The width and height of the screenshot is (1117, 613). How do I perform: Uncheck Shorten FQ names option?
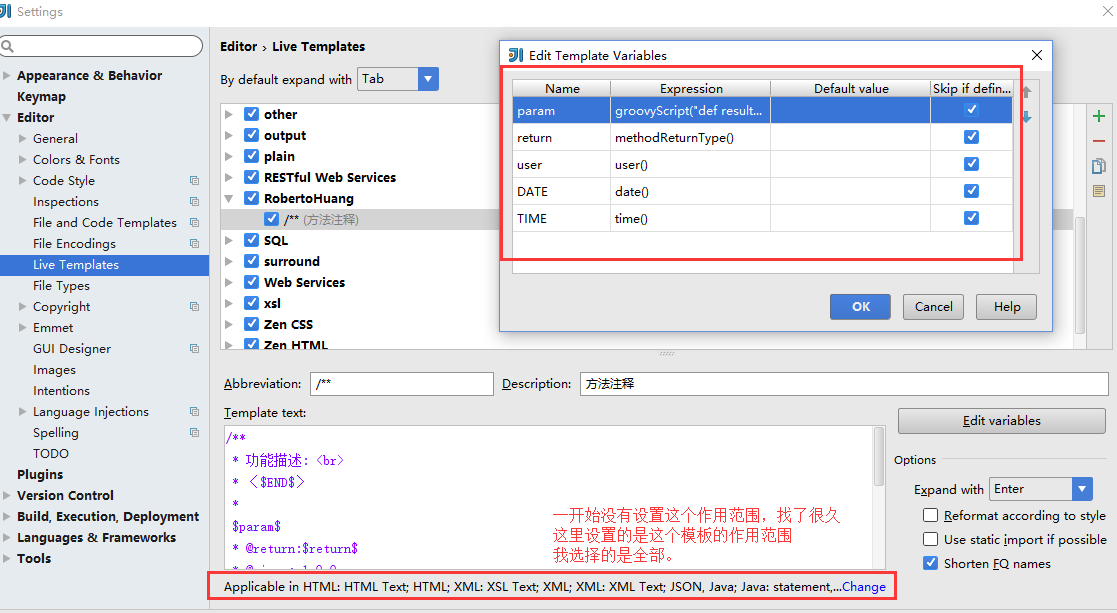click(x=930, y=563)
